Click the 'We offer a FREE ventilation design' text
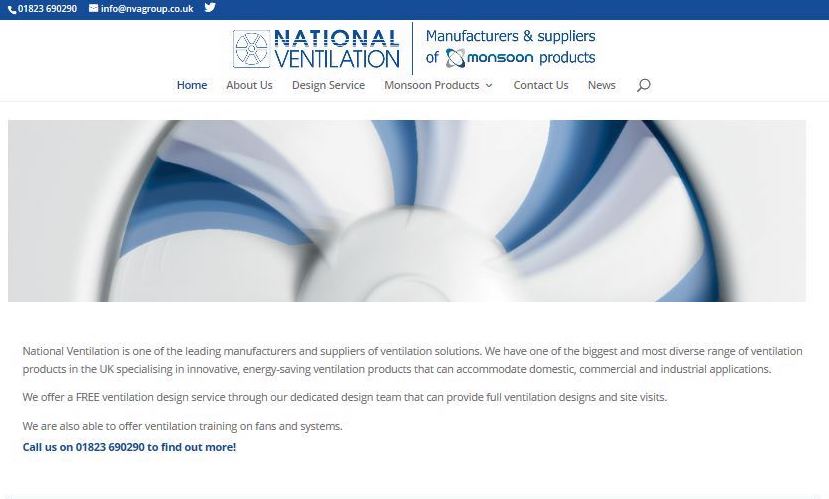Image resolution: width=829 pixels, height=499 pixels. click(x=345, y=397)
